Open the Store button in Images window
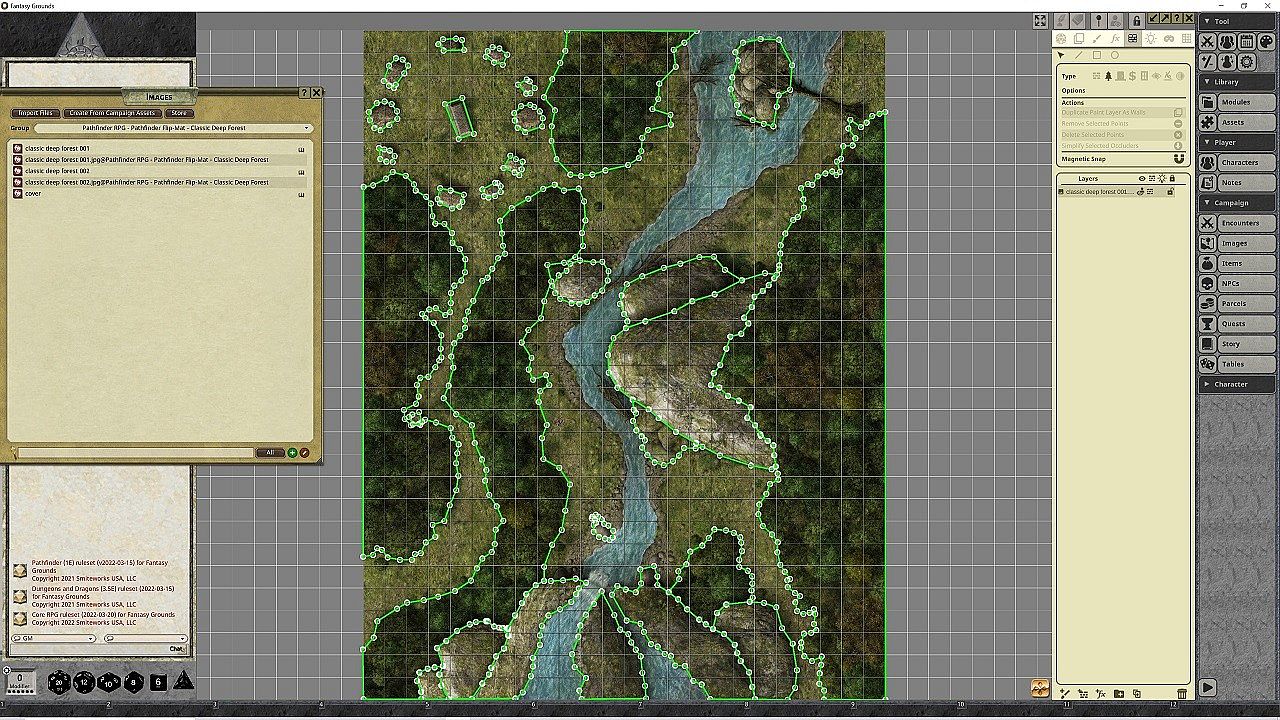Viewport: 1280px width, 720px height. pyautogui.click(x=179, y=113)
